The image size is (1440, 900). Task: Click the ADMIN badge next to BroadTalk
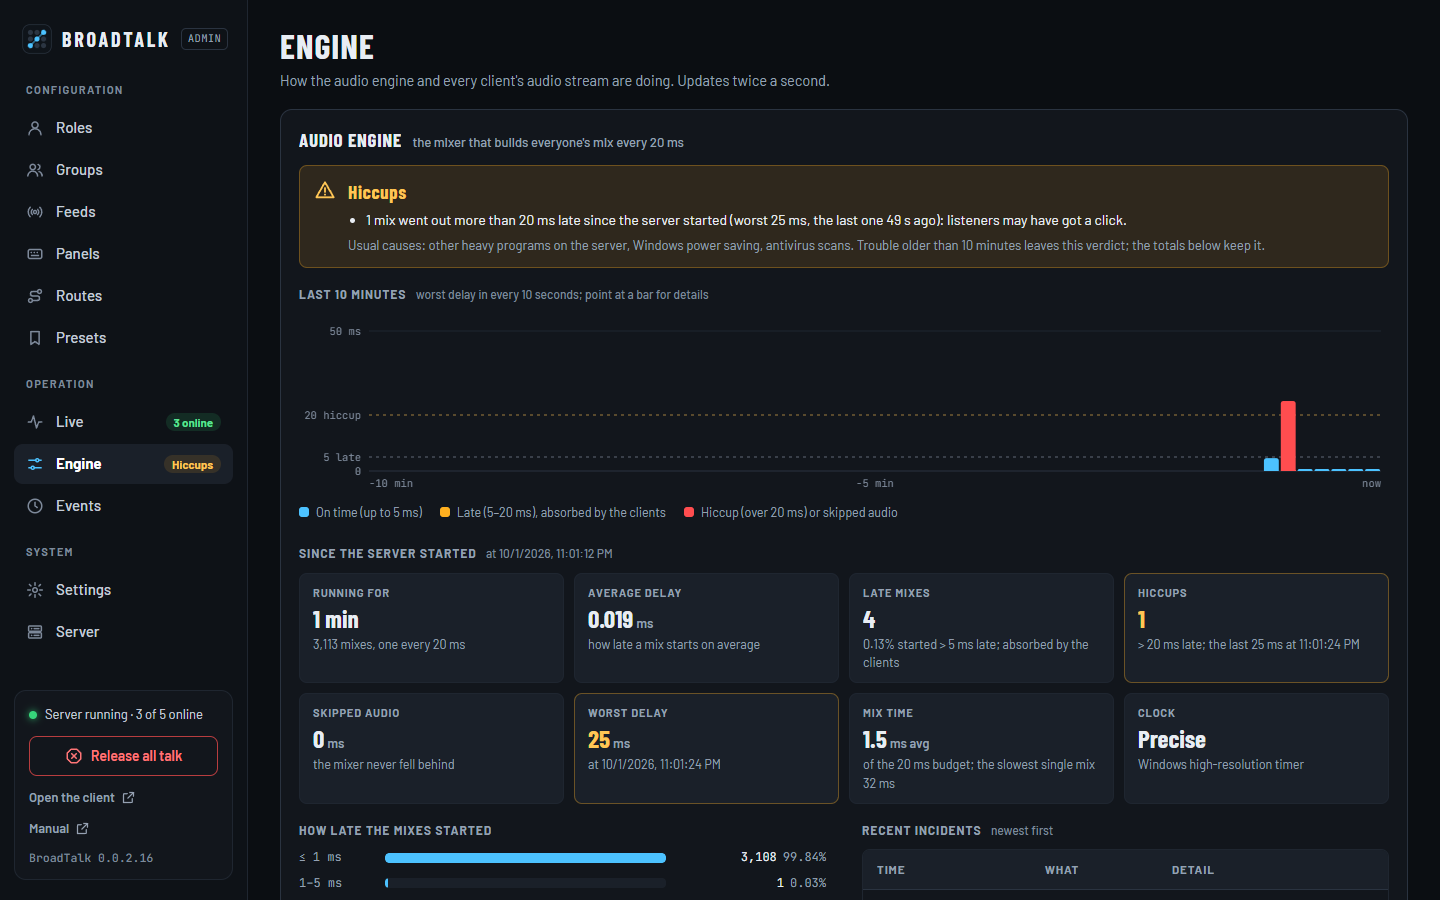[x=204, y=39]
